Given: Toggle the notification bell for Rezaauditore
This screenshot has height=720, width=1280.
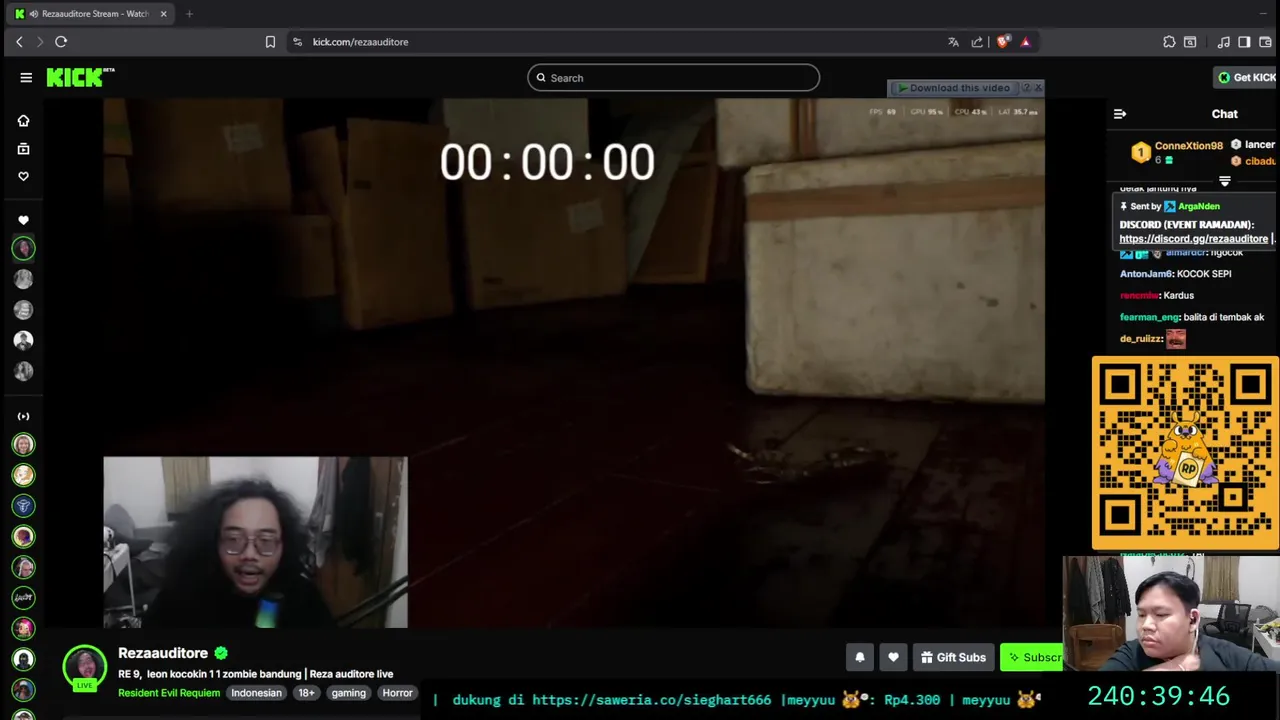Looking at the screenshot, I should tap(860, 657).
